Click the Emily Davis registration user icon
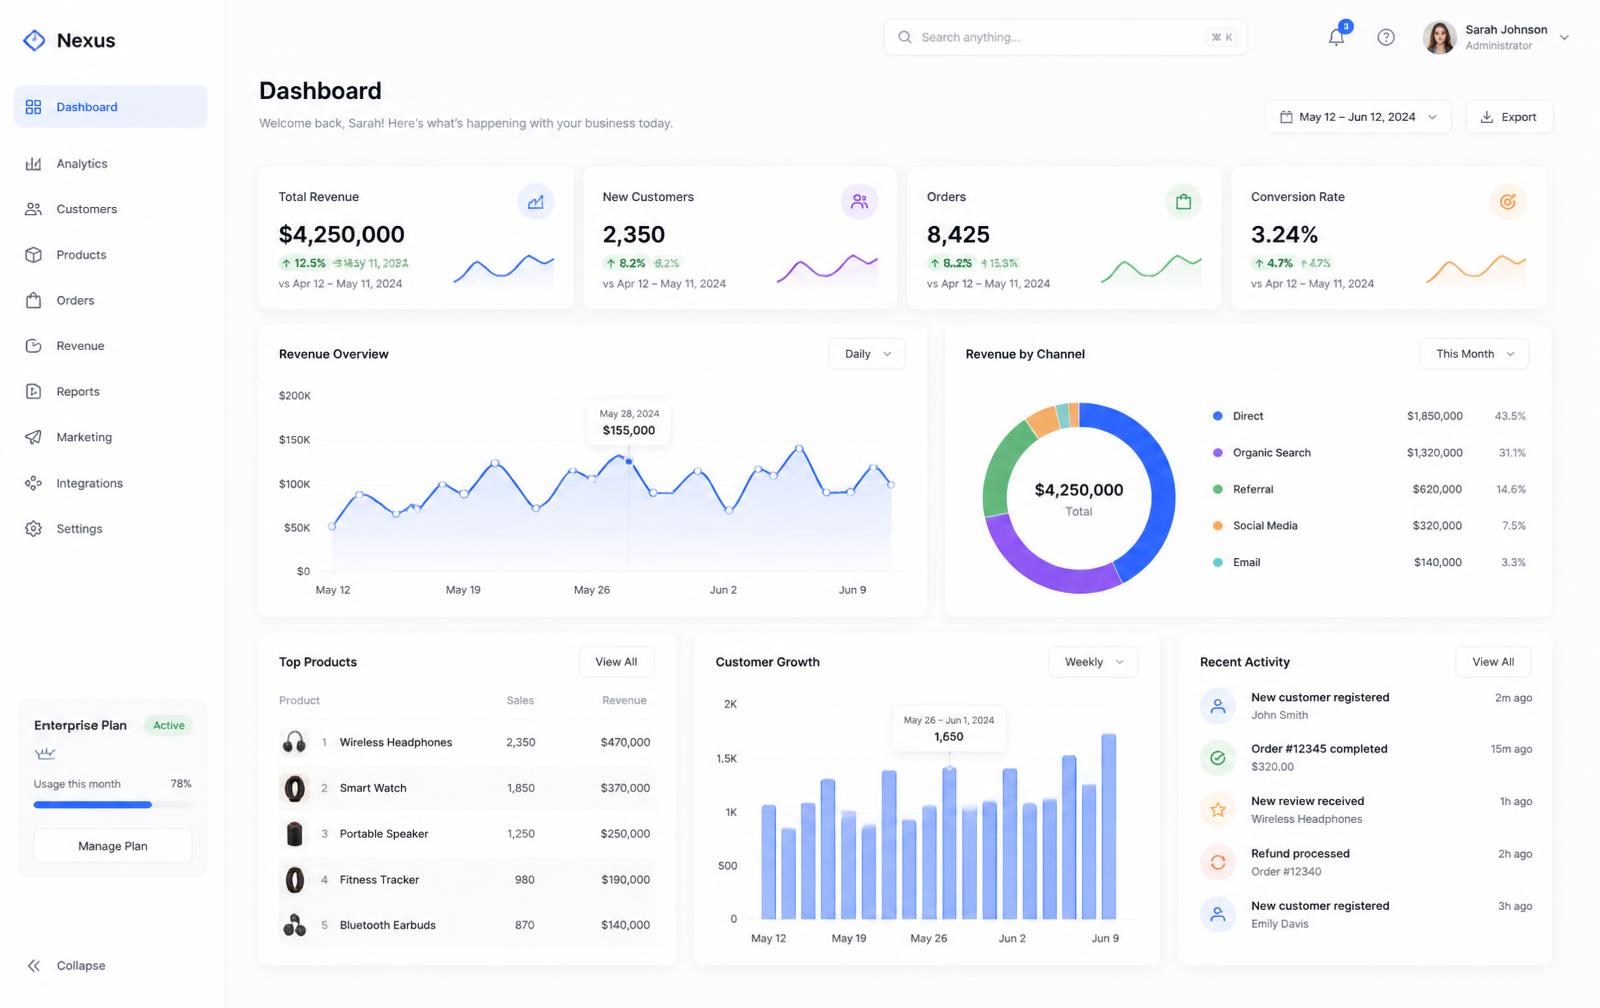The image size is (1600, 1008). pos(1218,914)
